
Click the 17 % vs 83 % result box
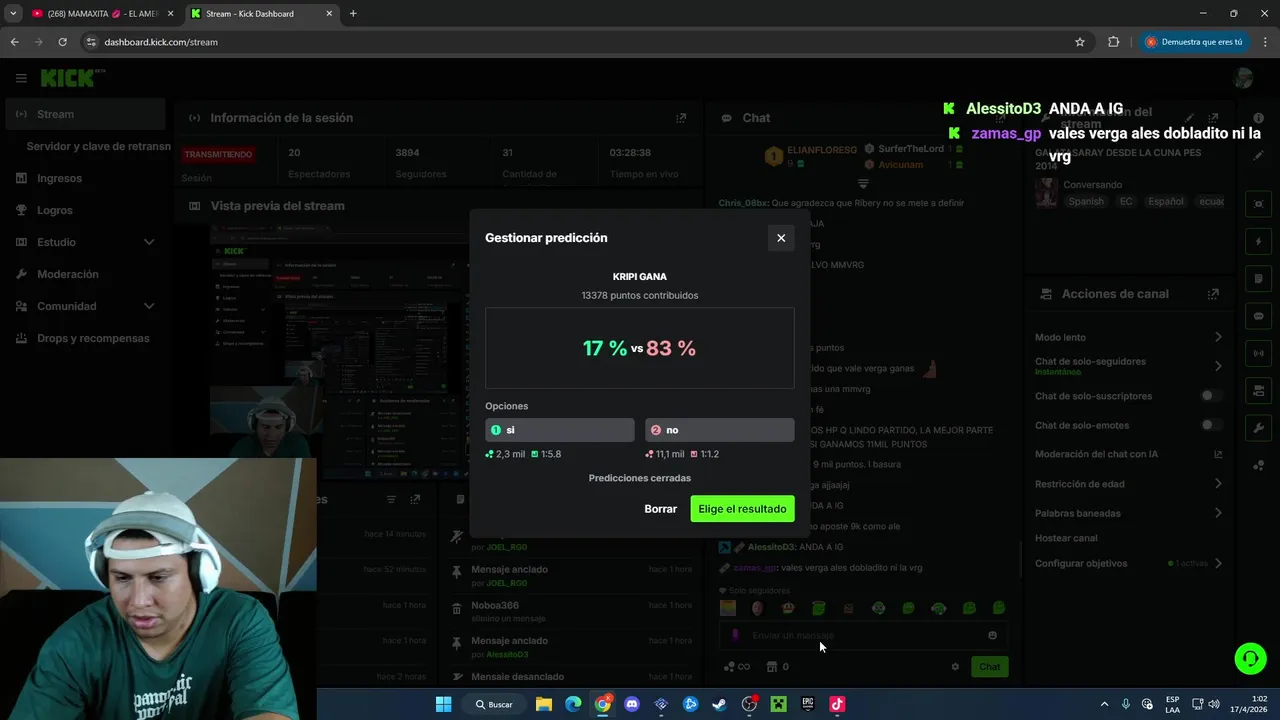[640, 348]
